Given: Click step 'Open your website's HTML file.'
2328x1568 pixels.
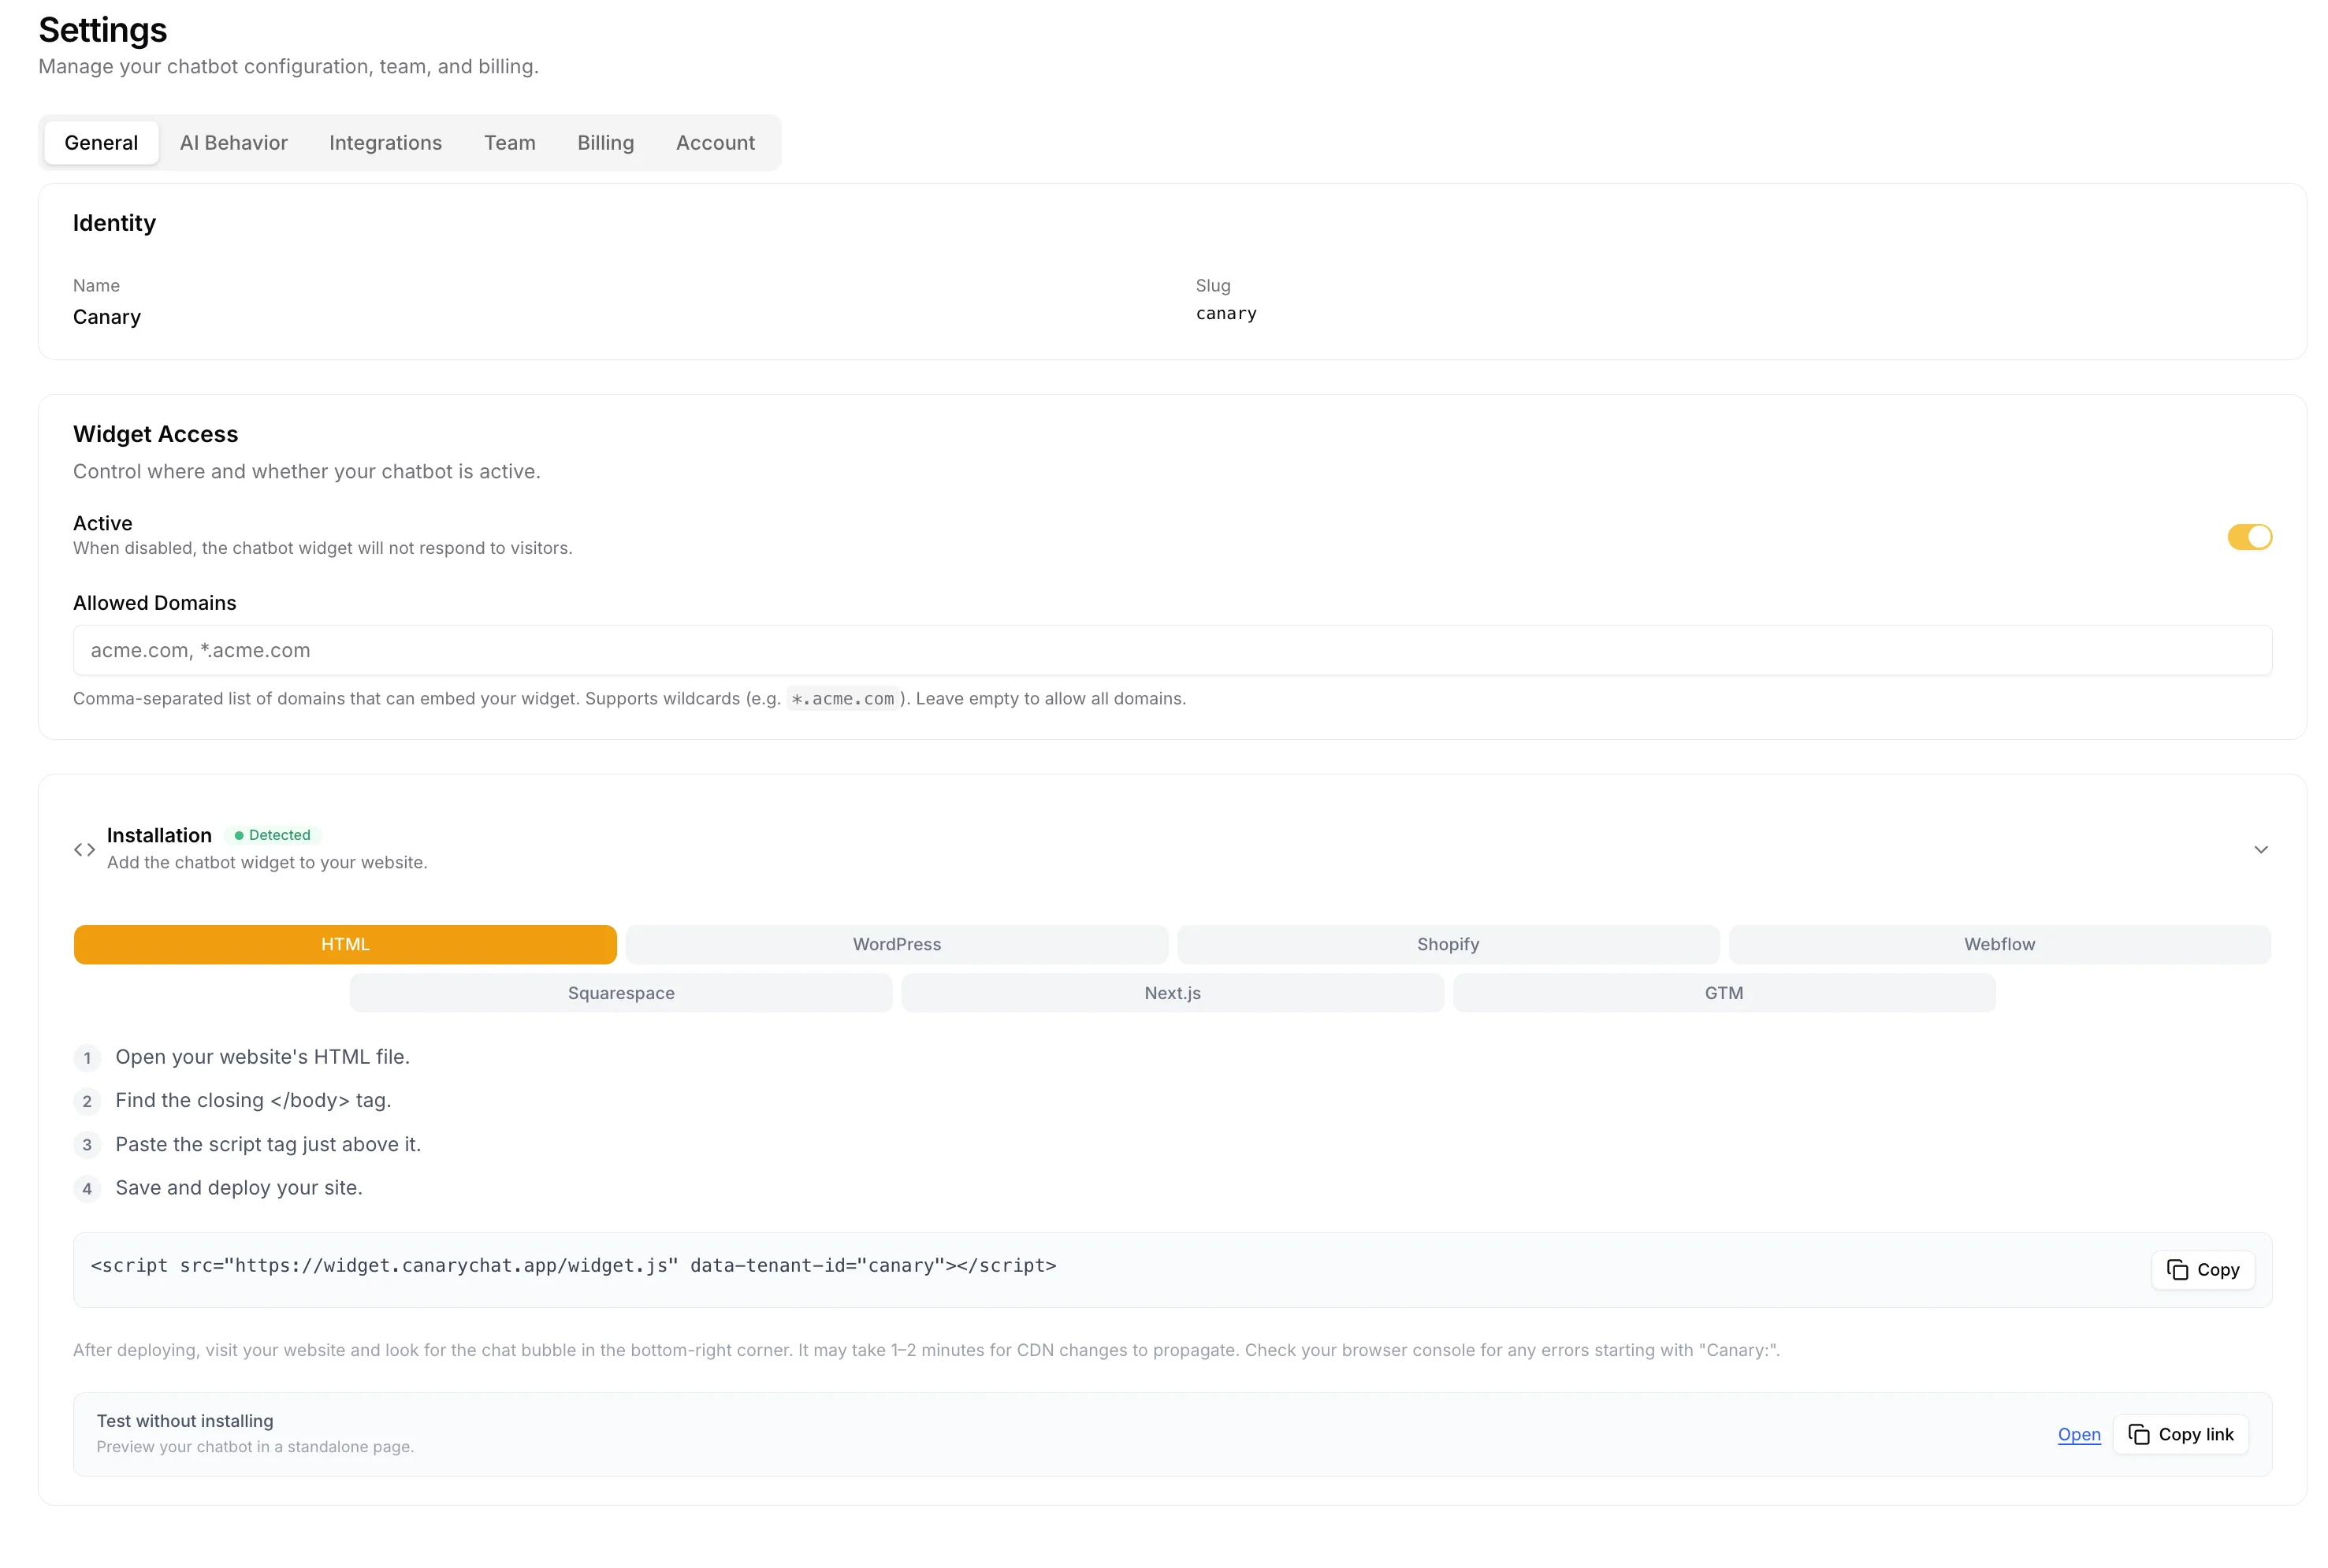Looking at the screenshot, I should tap(262, 1057).
